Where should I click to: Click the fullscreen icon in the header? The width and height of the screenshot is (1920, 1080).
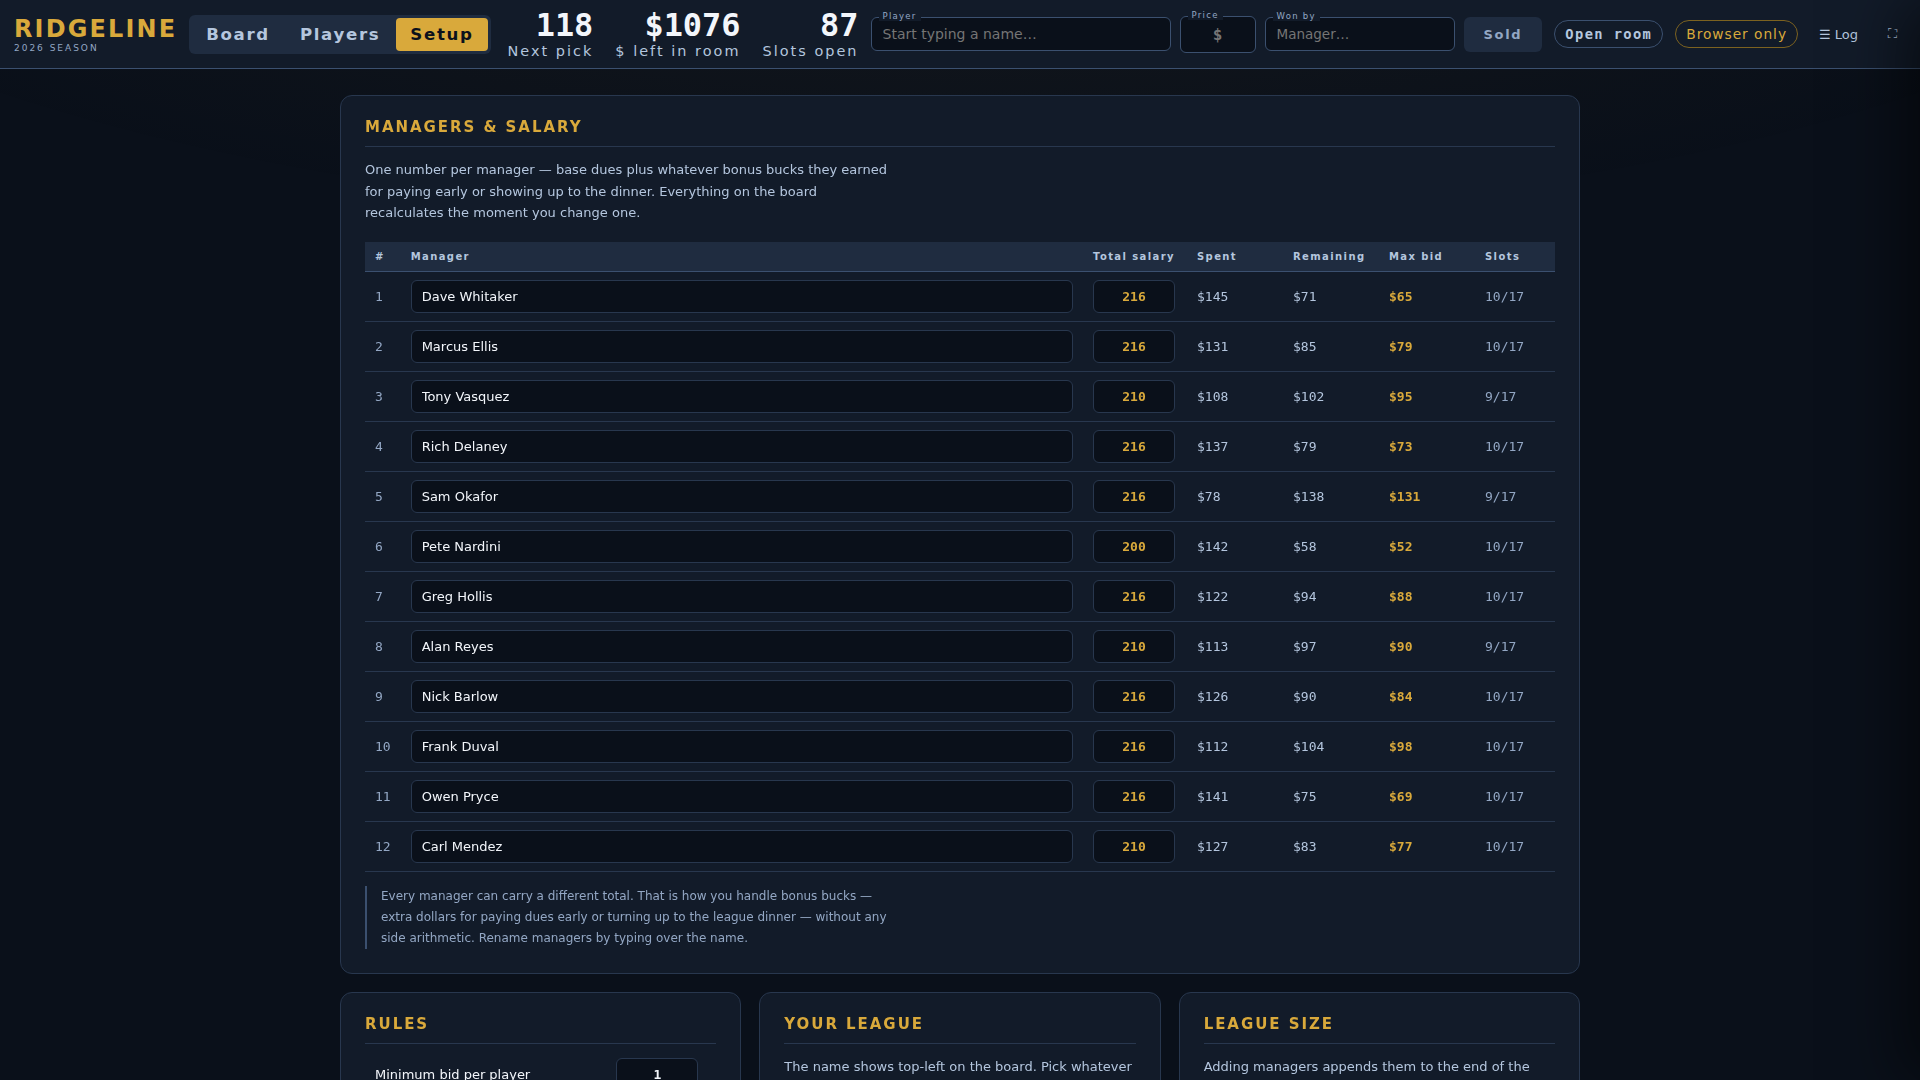1892,34
